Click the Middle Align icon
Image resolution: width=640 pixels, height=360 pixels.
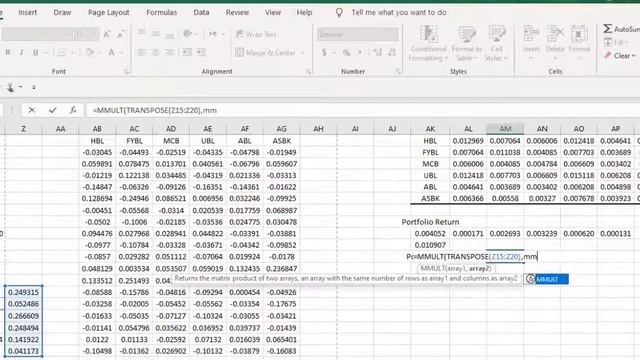156,34
